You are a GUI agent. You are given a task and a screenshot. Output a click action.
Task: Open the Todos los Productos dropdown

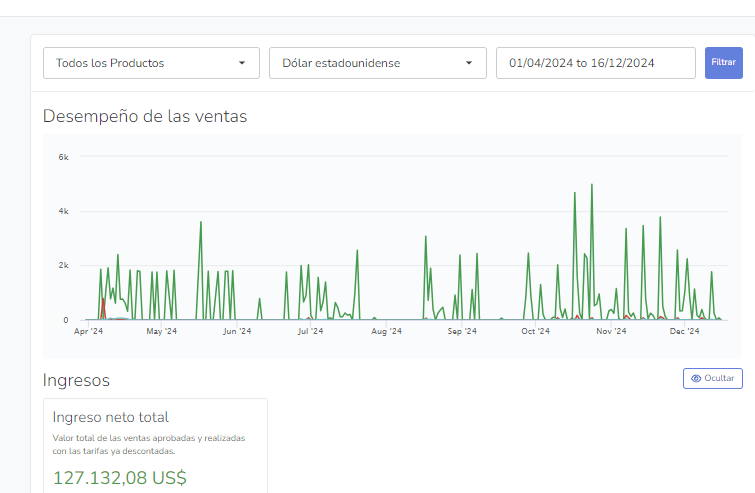point(150,63)
